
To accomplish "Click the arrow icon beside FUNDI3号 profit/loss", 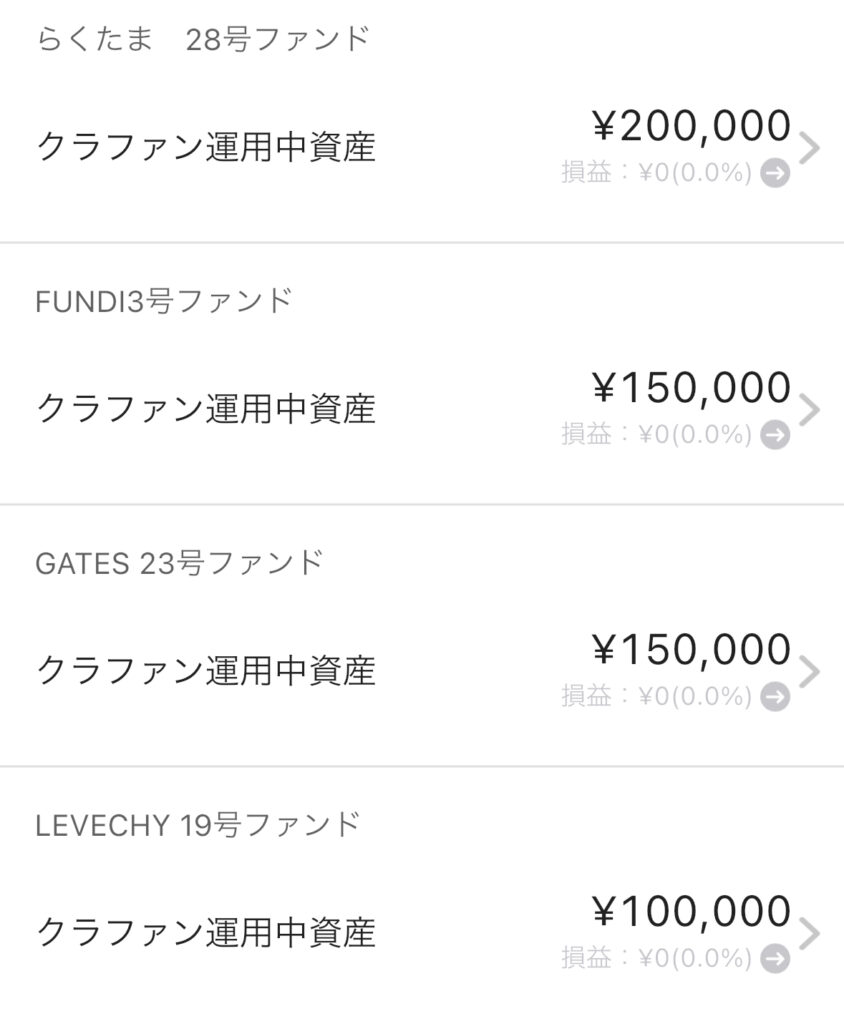I will (775, 435).
